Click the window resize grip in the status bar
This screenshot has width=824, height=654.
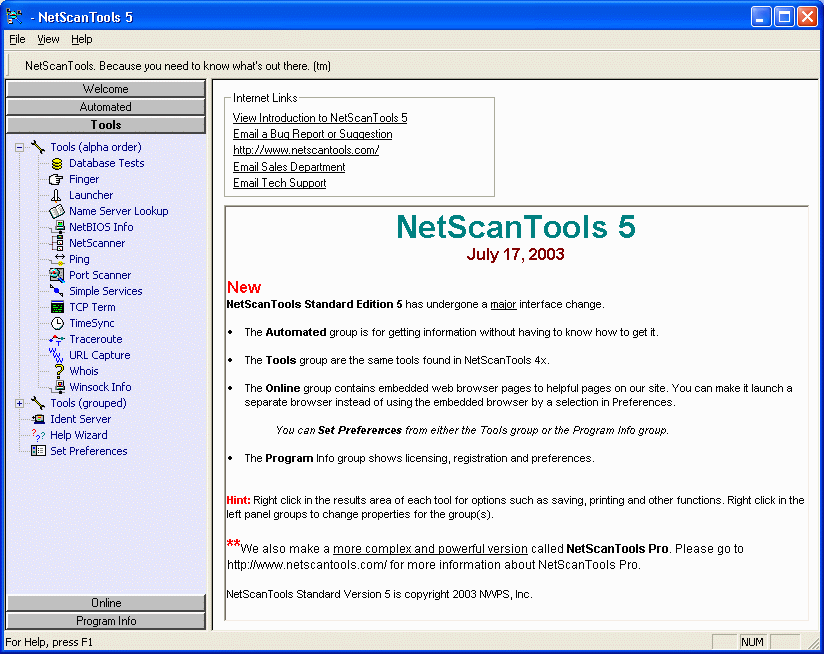[813, 642]
